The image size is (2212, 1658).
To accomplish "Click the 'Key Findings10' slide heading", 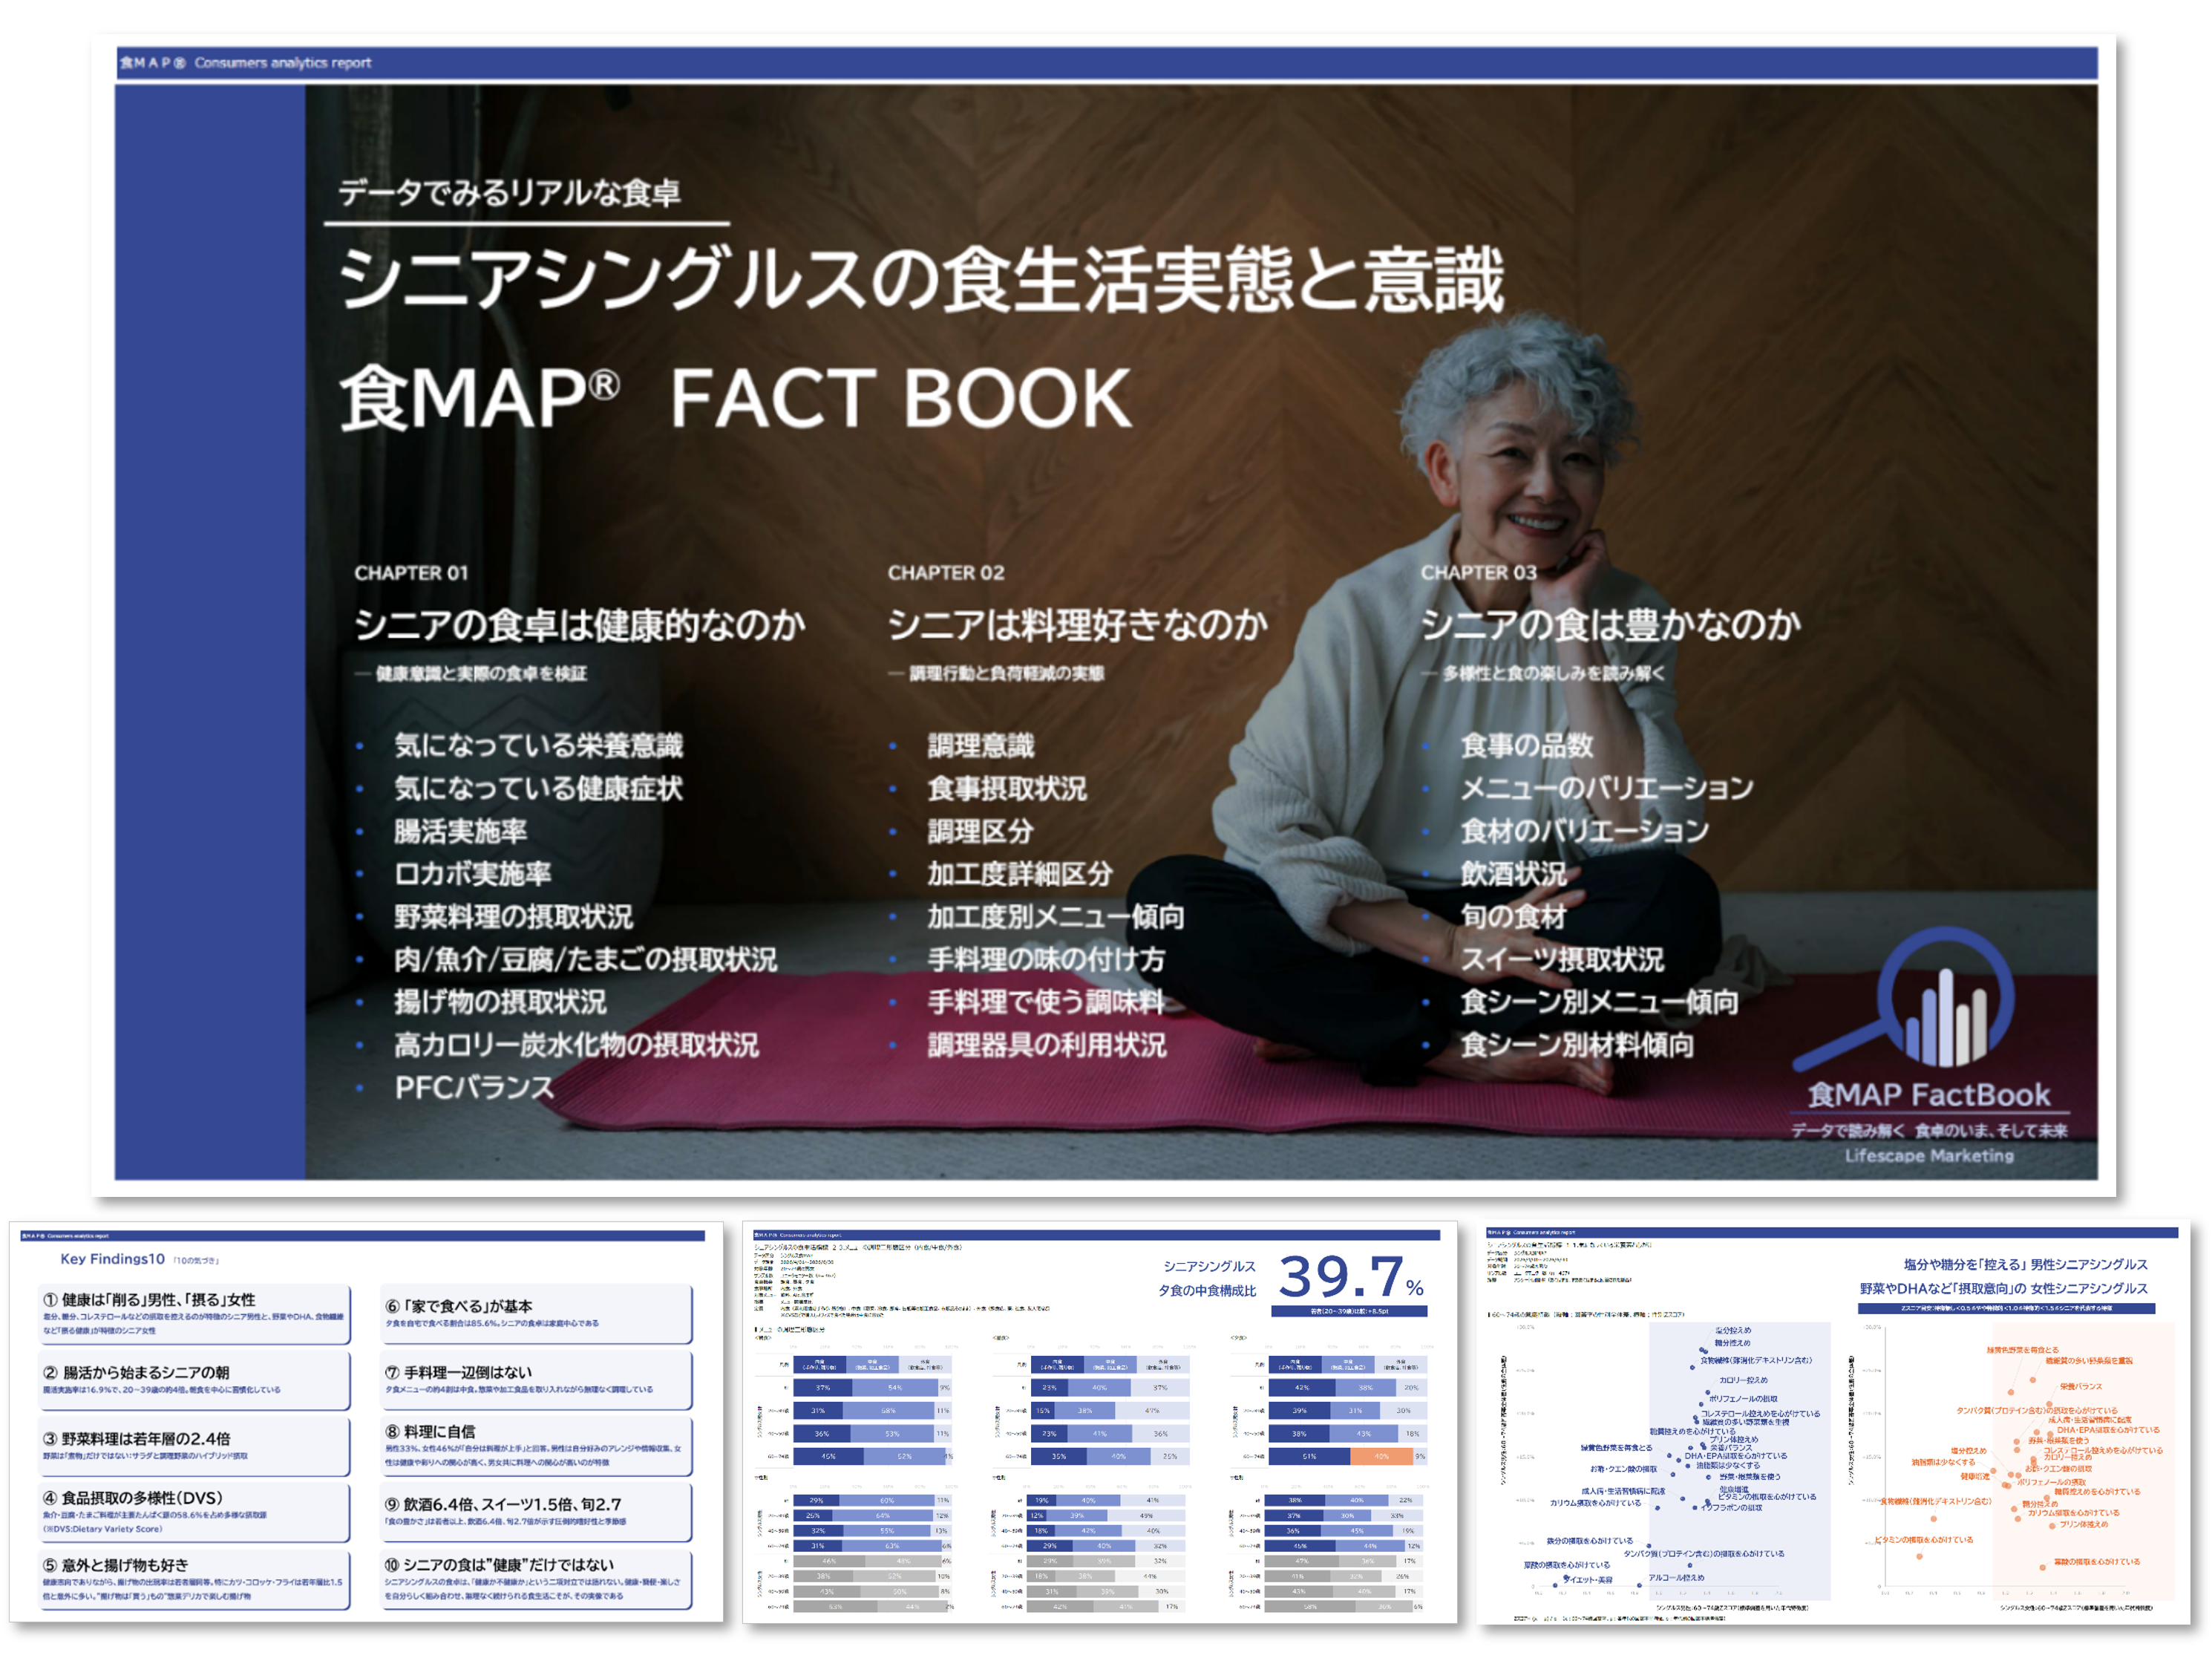I will 112,1259.
